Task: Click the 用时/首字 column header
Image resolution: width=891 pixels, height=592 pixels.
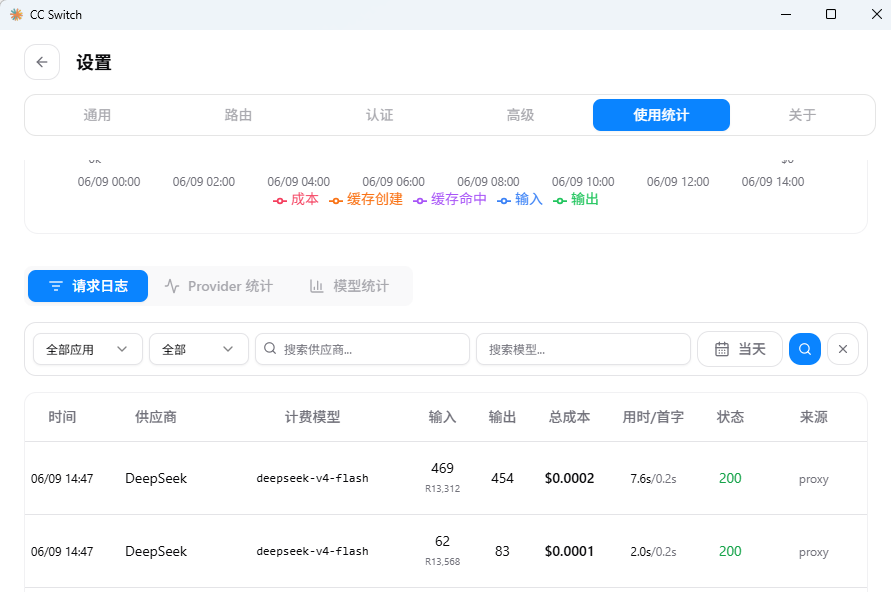Action: (653, 417)
